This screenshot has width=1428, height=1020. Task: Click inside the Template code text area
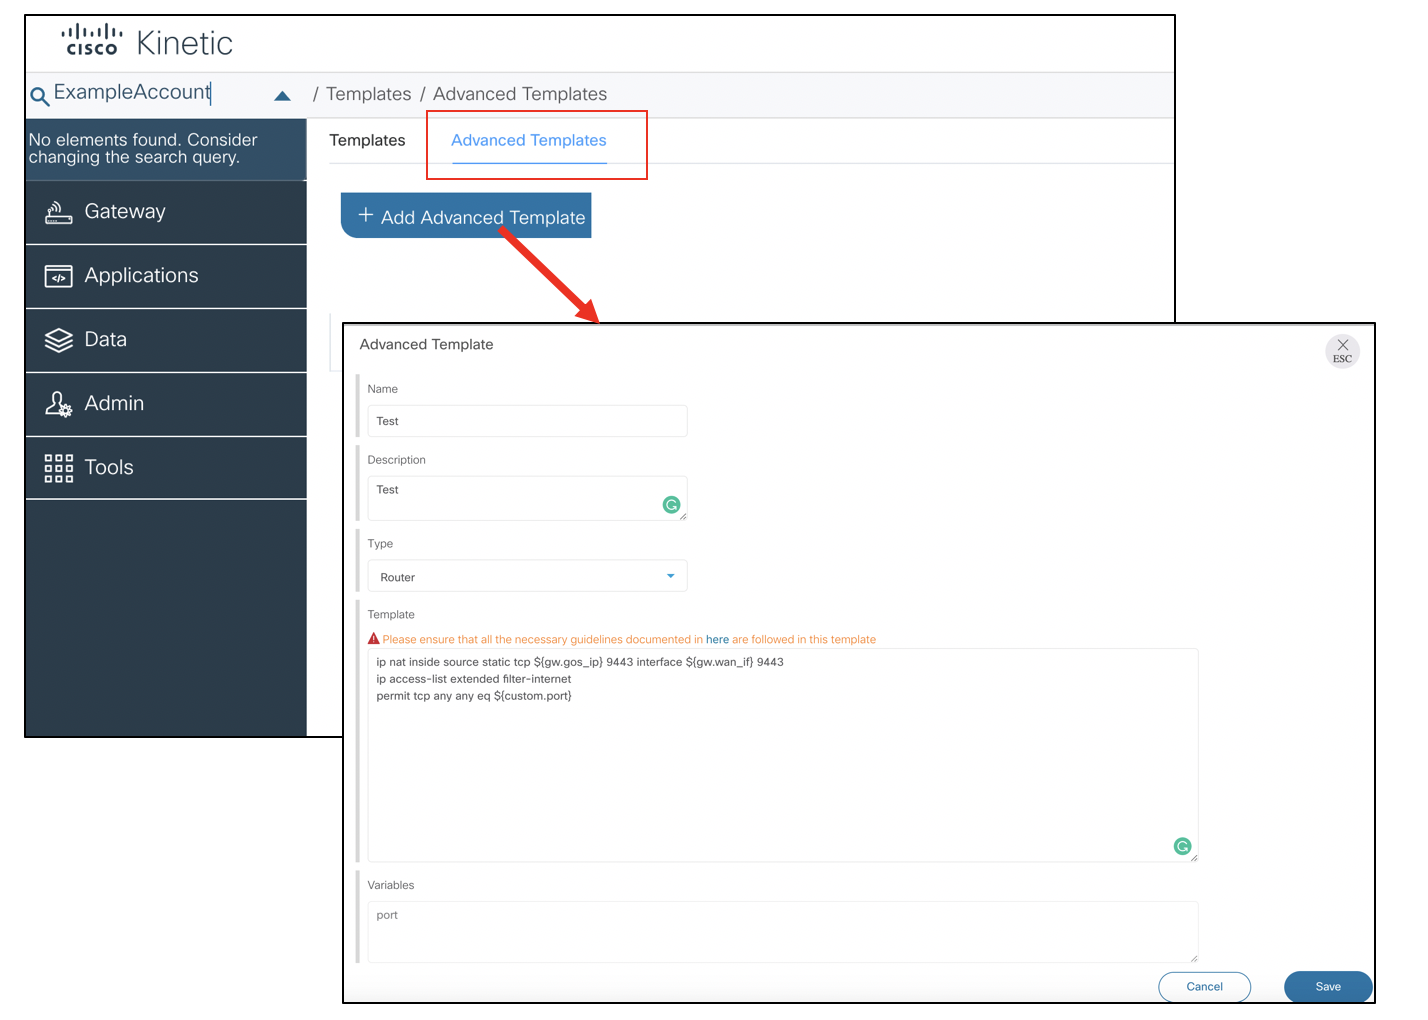click(x=783, y=755)
